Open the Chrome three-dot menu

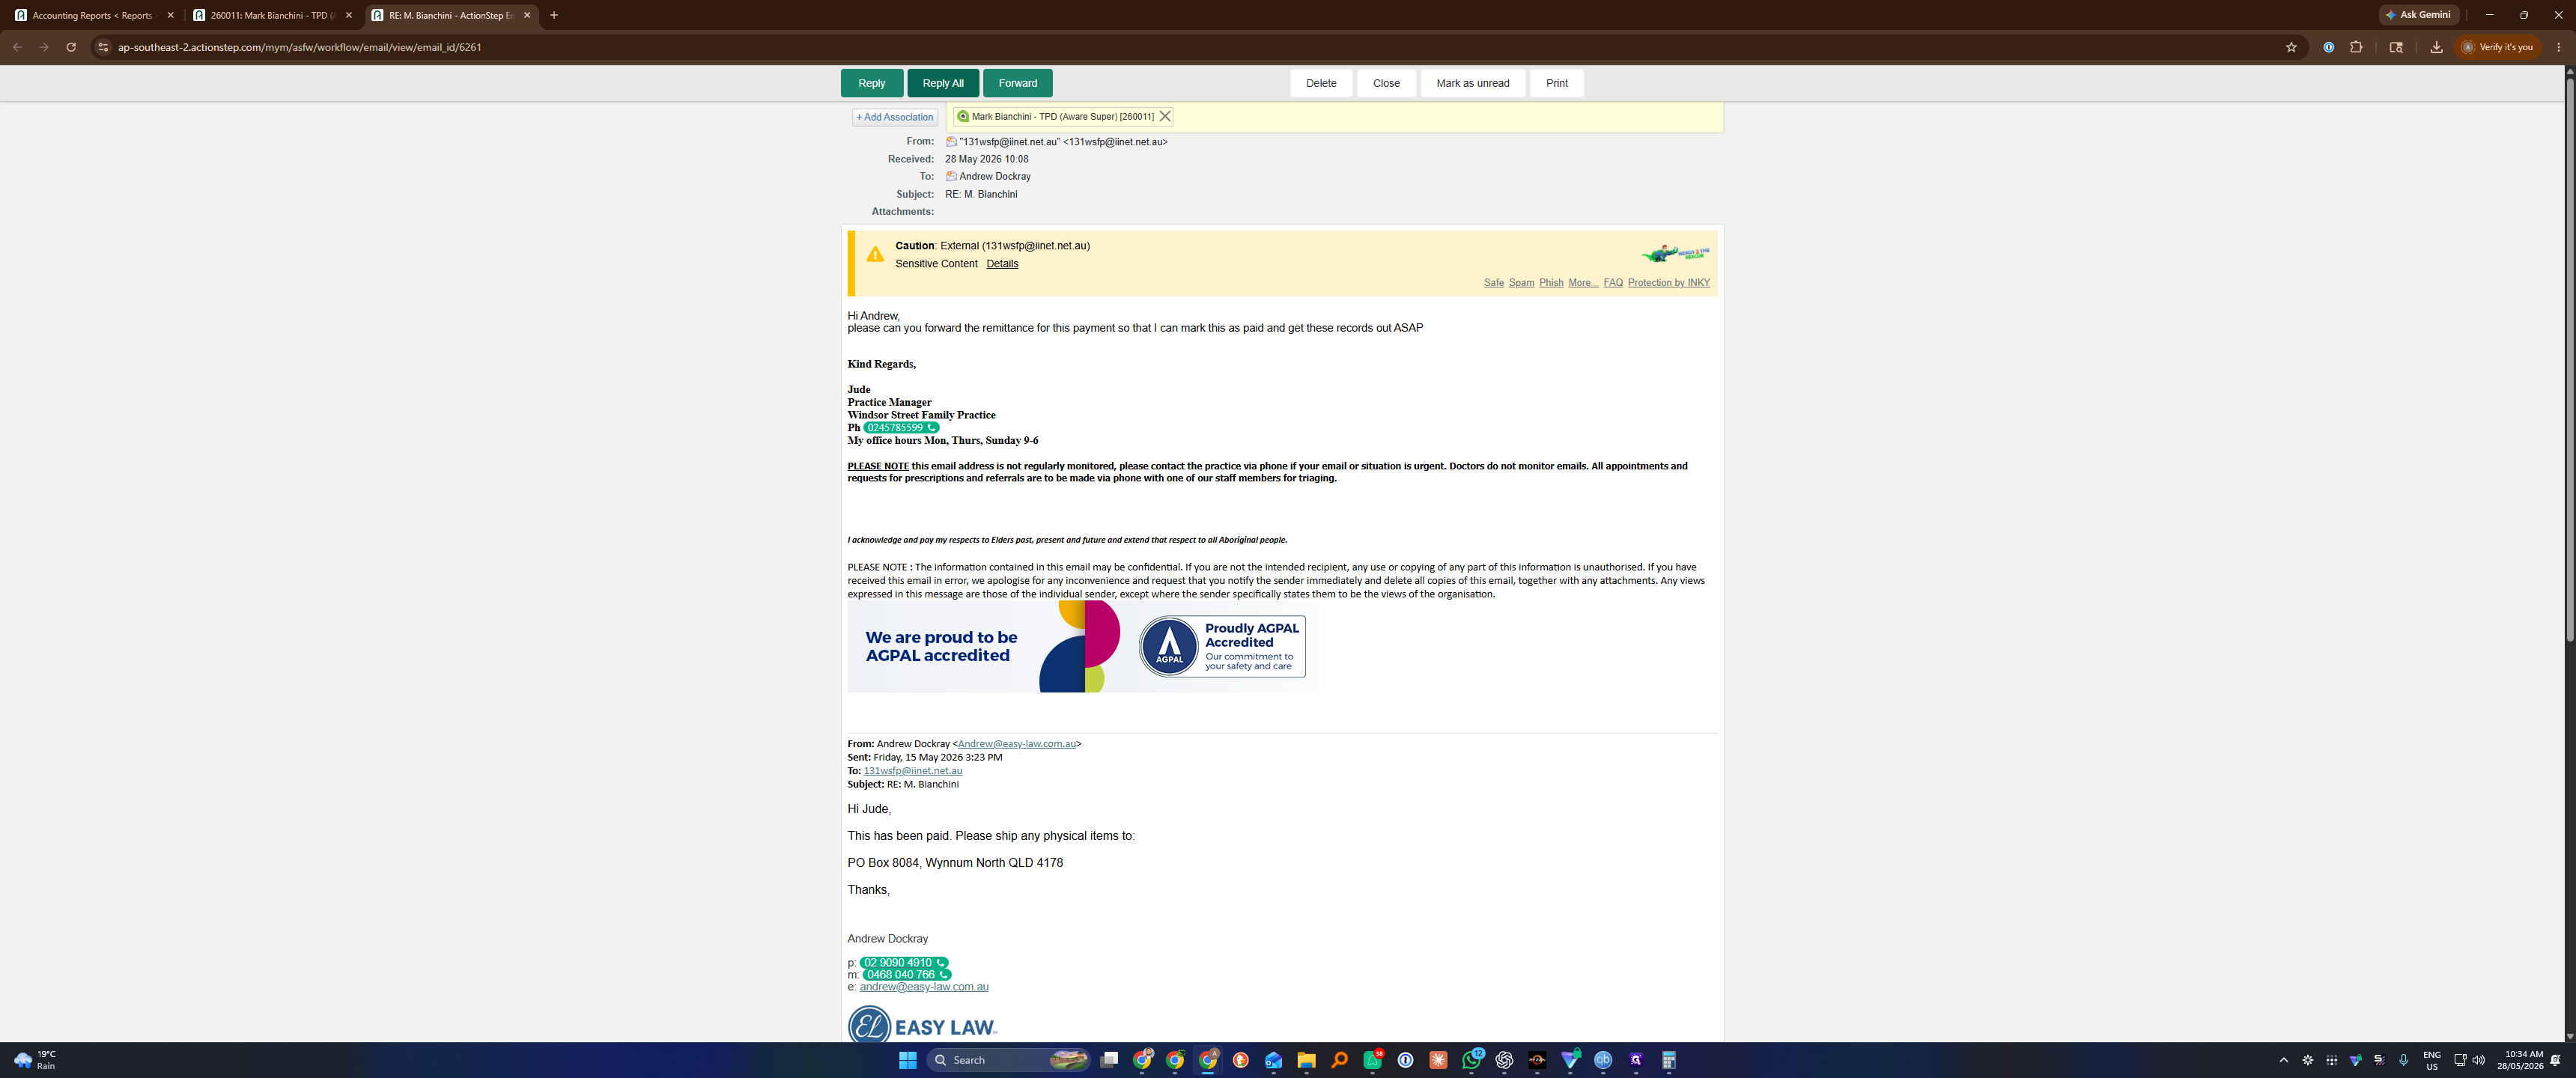pos(2558,47)
